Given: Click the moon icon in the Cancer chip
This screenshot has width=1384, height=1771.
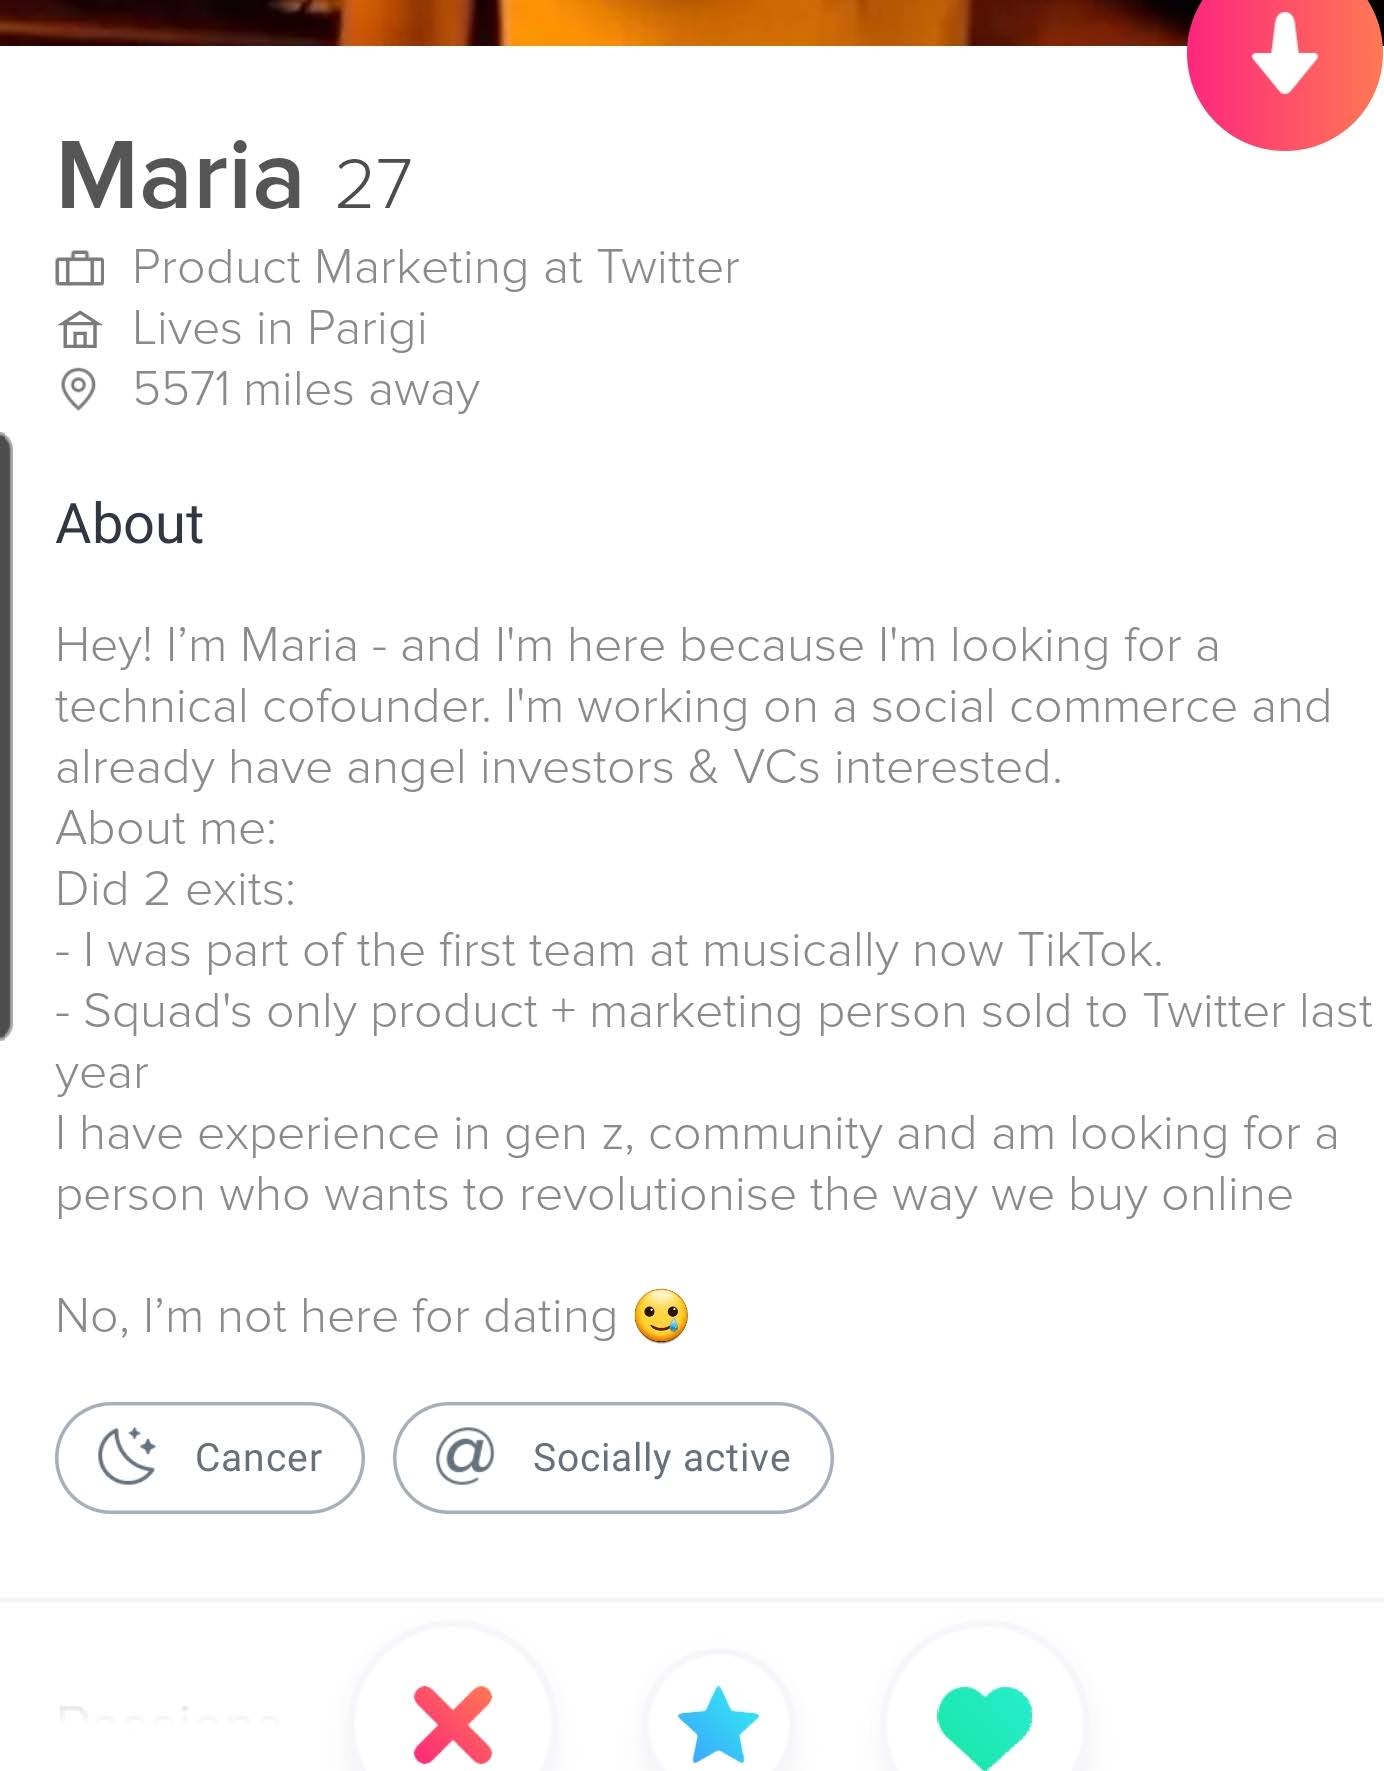Looking at the screenshot, I should coord(127,1456).
